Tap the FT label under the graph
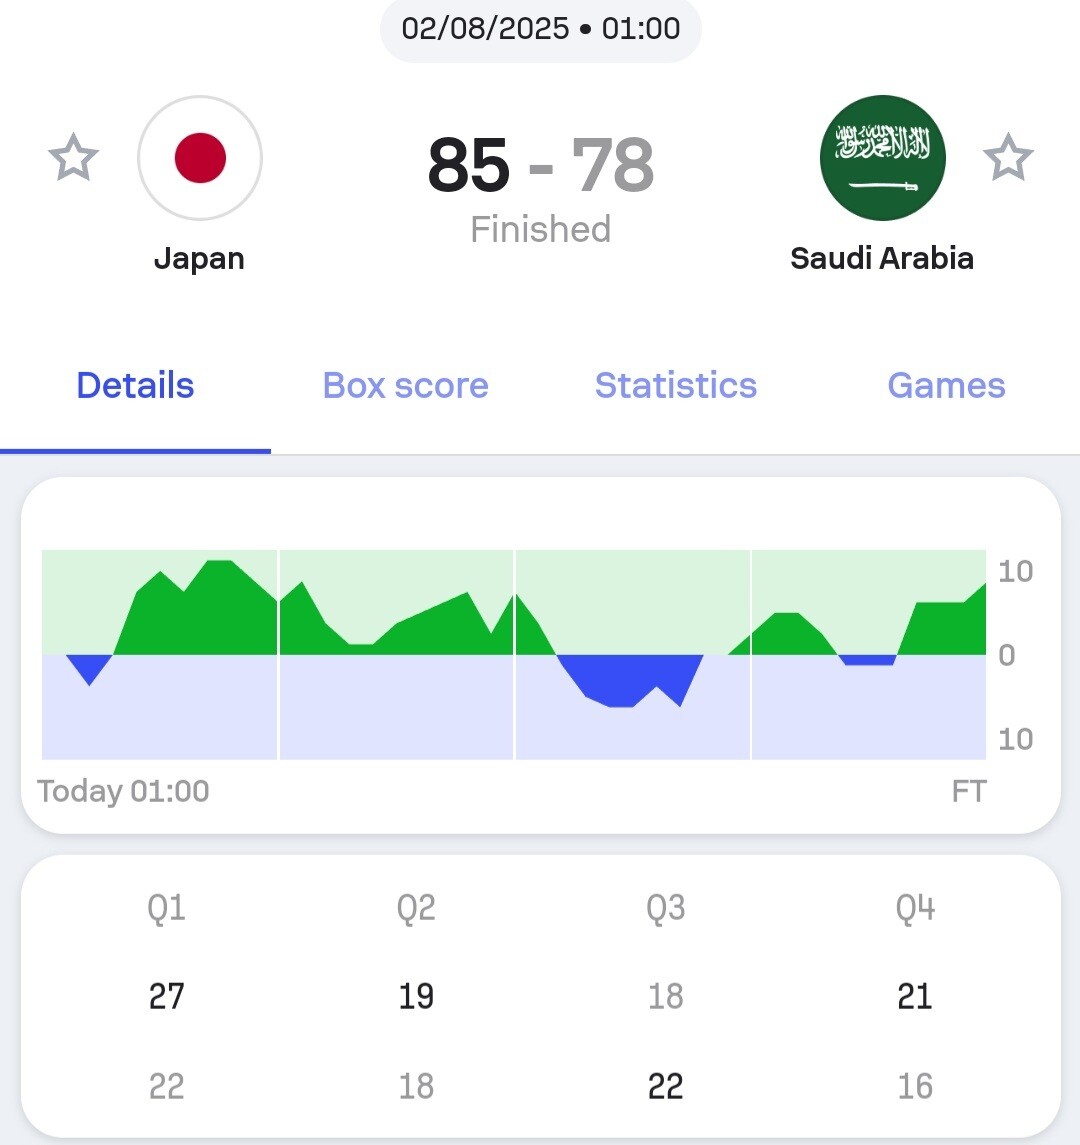 (968, 792)
